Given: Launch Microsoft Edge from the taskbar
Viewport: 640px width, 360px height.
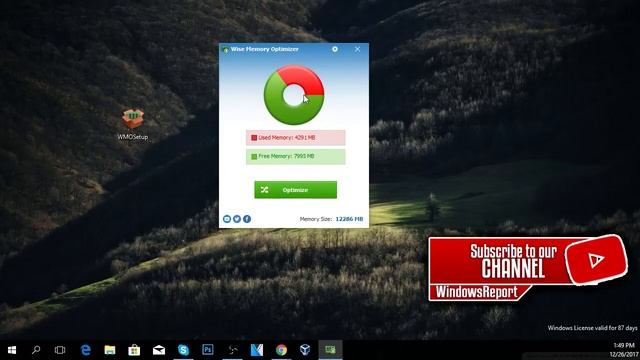Looking at the screenshot, I should click(x=85, y=350).
